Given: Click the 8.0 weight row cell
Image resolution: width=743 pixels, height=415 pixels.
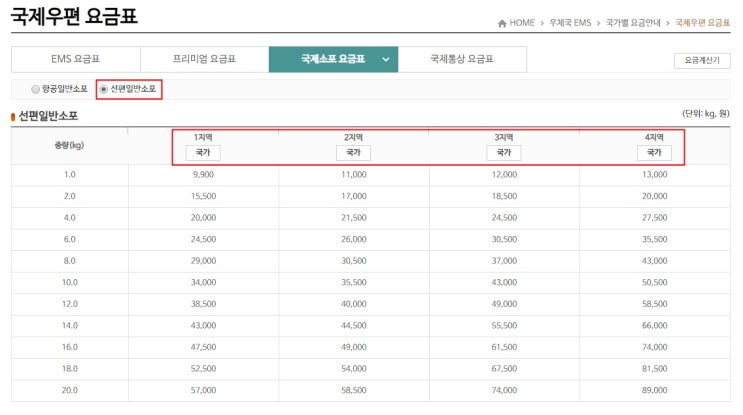Looking at the screenshot, I should coord(70,261).
